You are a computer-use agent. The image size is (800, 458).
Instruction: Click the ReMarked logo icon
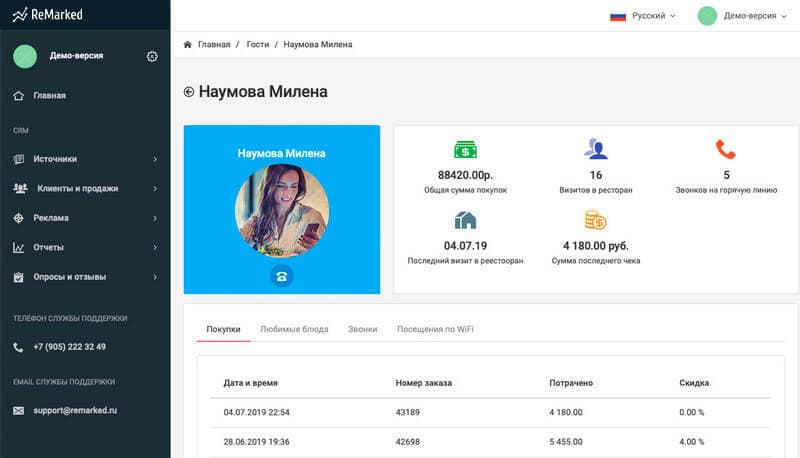20,15
